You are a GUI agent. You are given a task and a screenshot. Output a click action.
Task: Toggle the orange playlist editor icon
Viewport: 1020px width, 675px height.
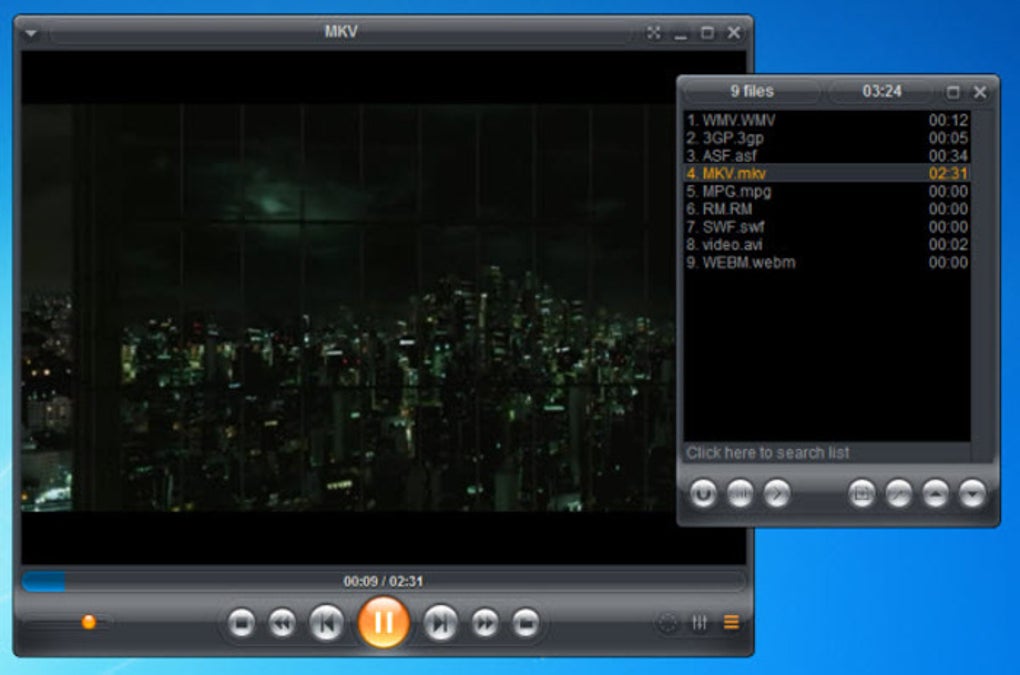[731, 622]
